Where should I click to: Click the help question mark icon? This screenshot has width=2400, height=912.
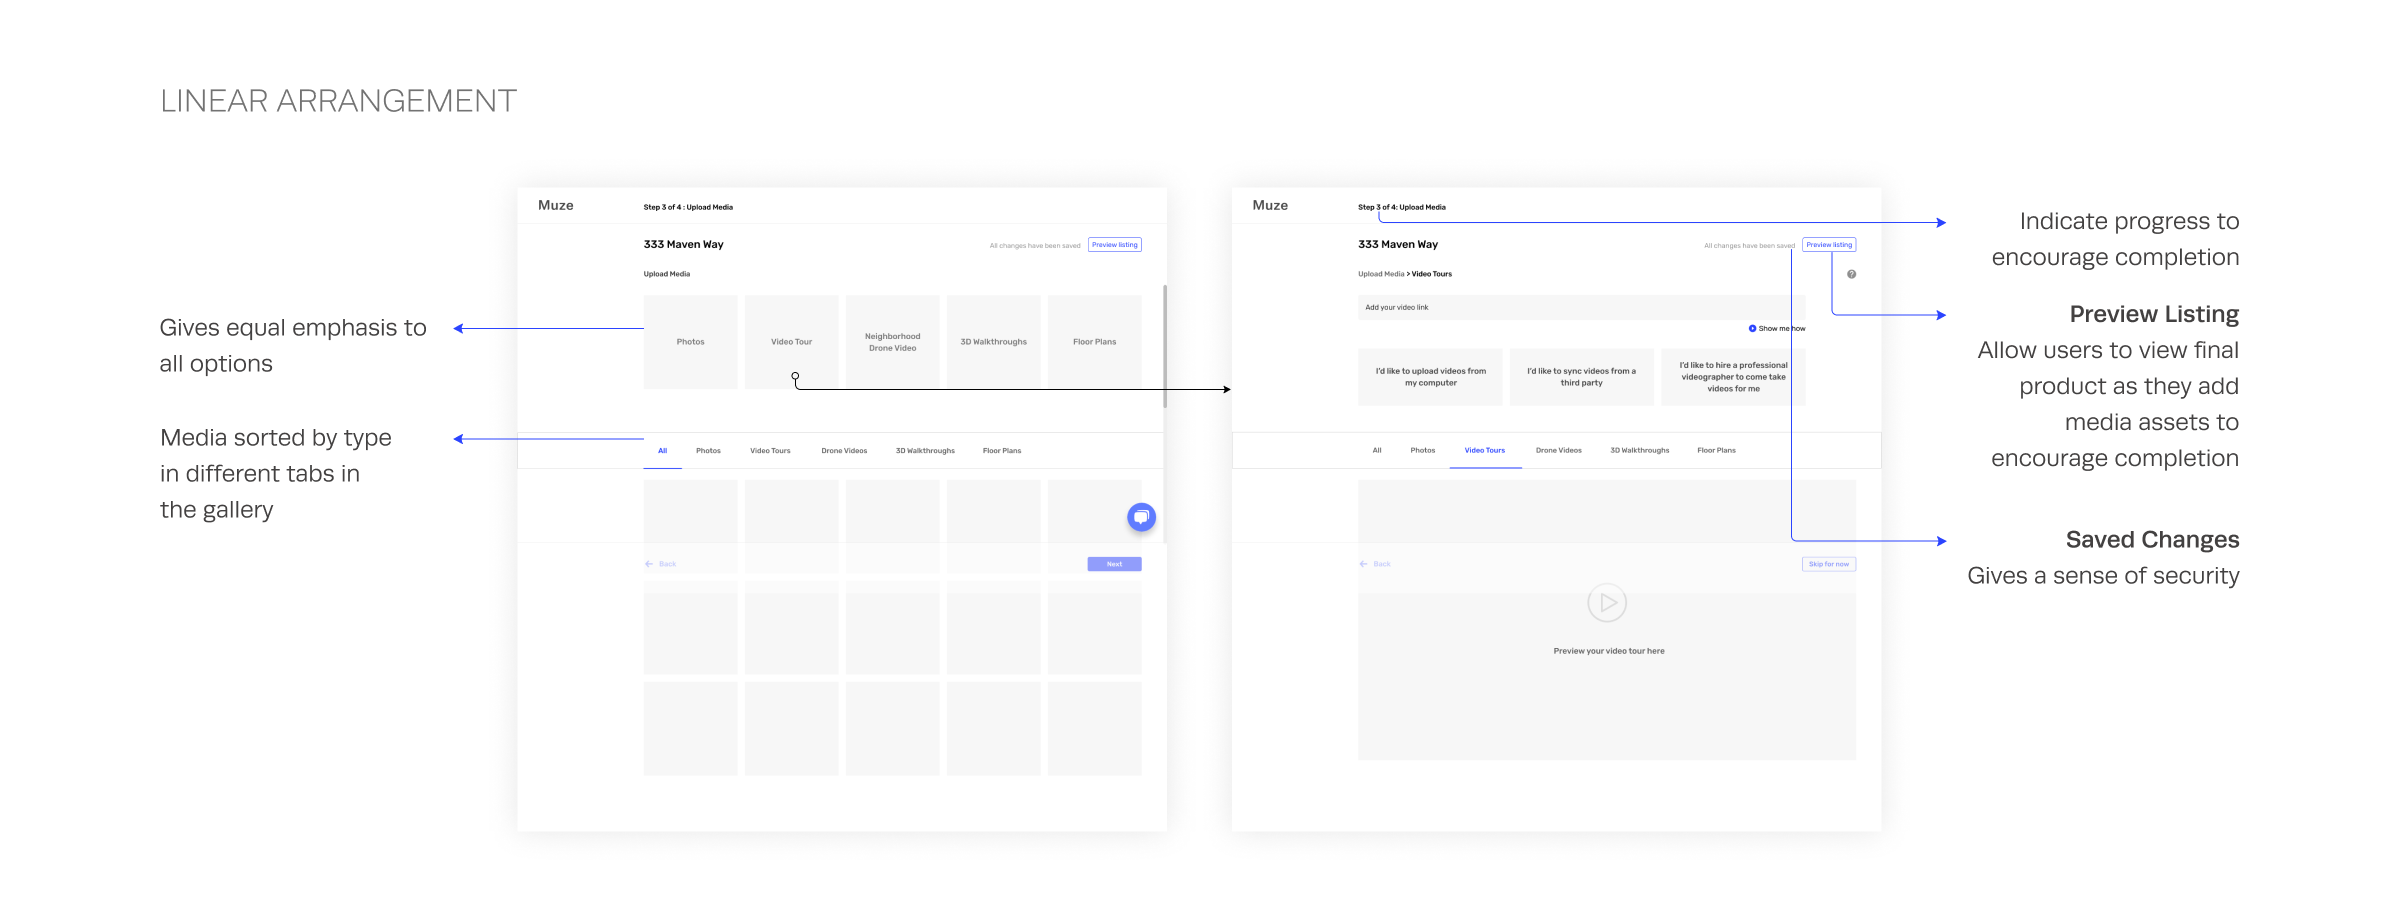pyautogui.click(x=1851, y=274)
